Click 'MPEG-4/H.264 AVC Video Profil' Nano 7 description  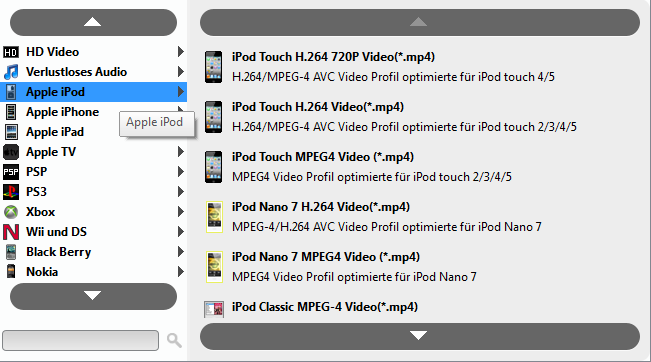pos(387,227)
